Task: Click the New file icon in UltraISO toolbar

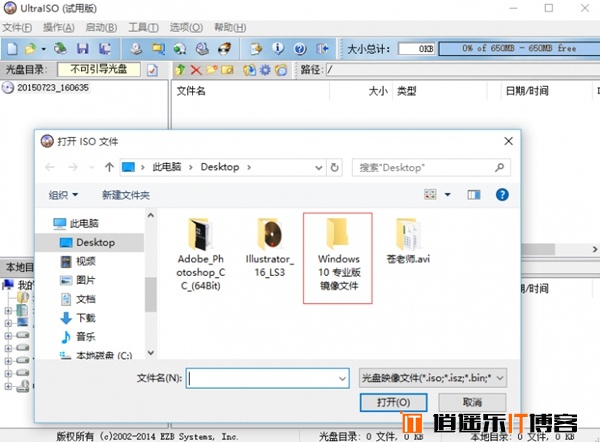Action: point(12,49)
